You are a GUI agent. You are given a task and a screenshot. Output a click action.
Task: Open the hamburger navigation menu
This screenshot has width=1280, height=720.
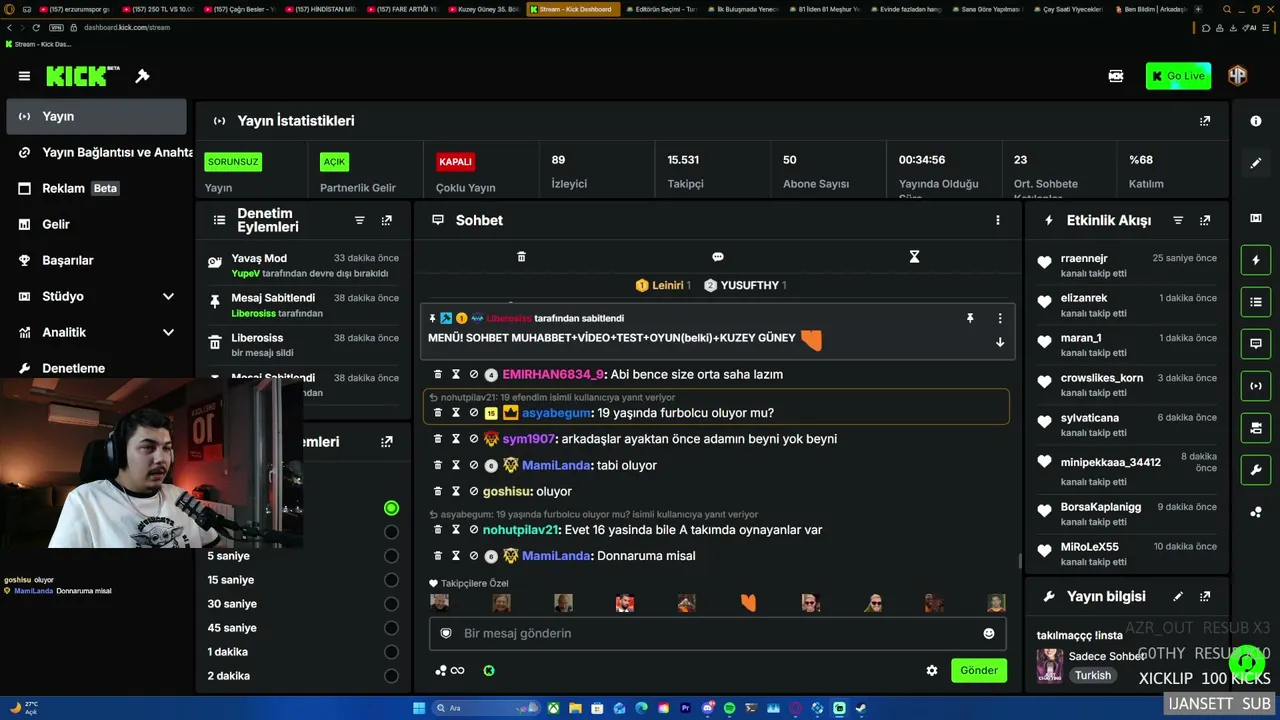[x=24, y=76]
